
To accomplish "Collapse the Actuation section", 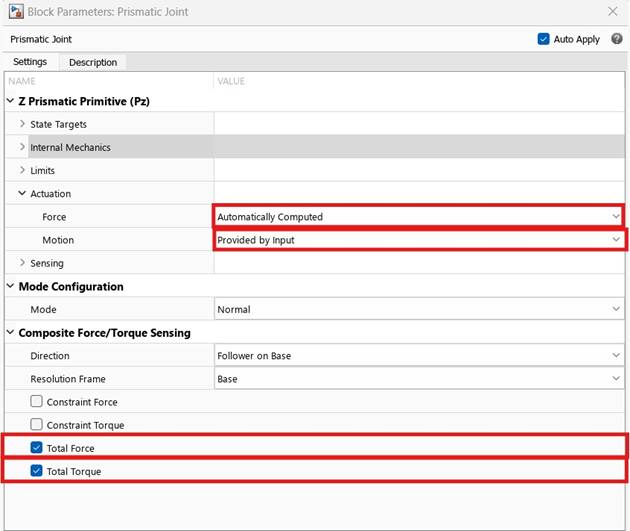I will click(22, 194).
